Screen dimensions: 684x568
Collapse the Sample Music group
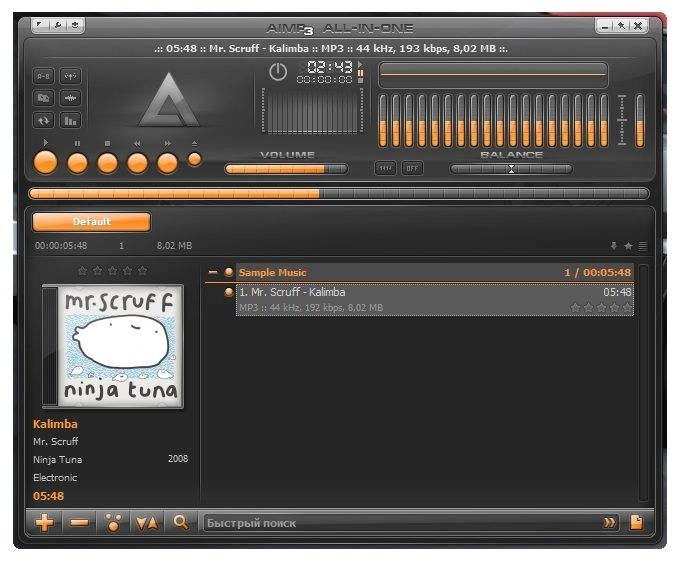213,272
